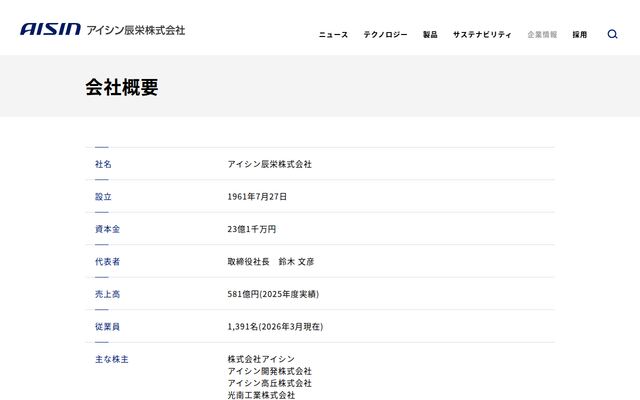640x400 pixels.
Task: Open the search magnifier icon
Action: tap(612, 34)
